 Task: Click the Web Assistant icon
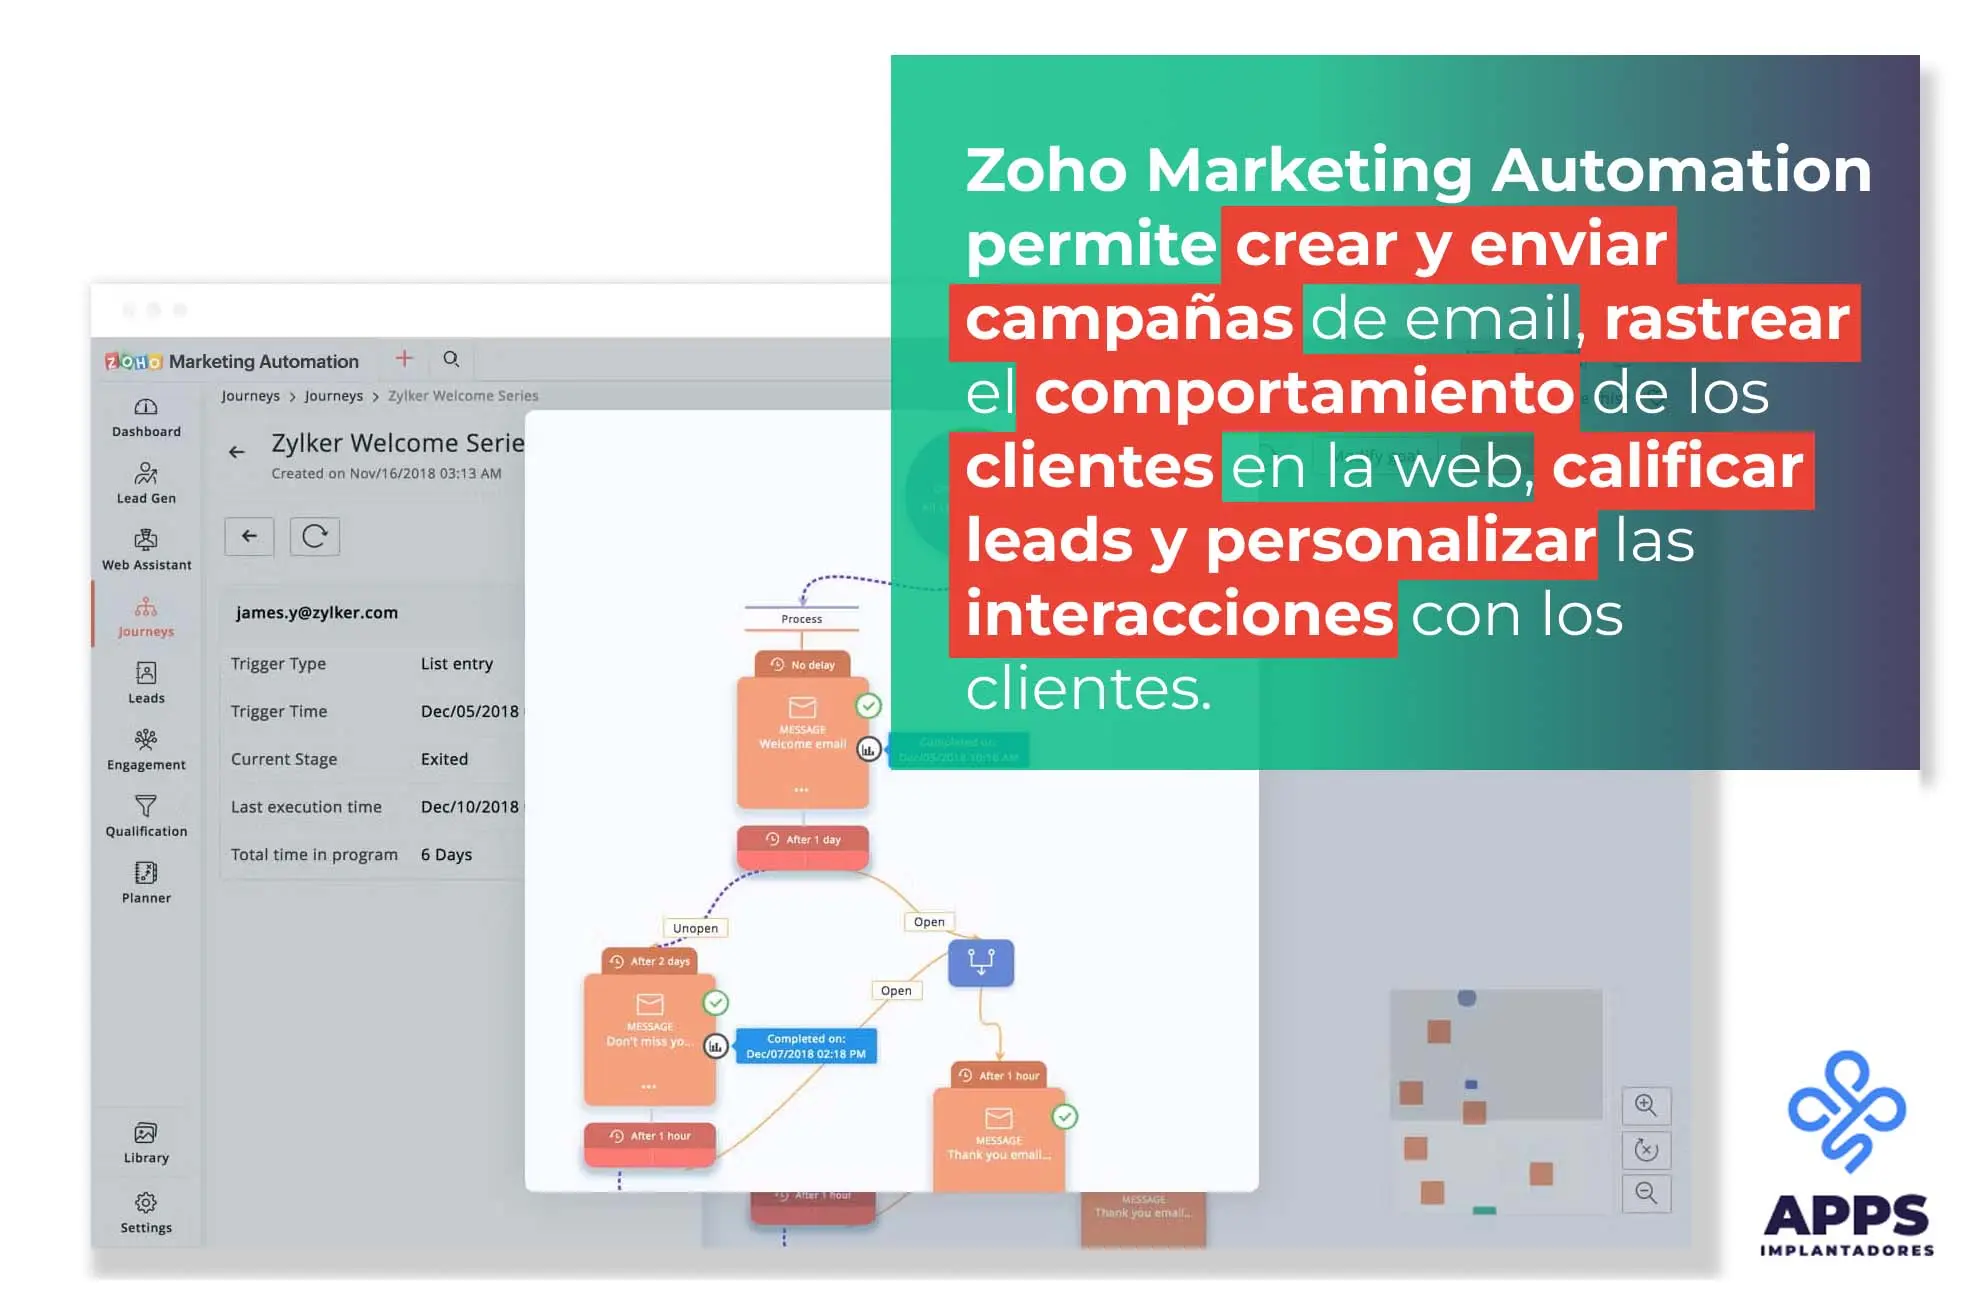click(144, 540)
